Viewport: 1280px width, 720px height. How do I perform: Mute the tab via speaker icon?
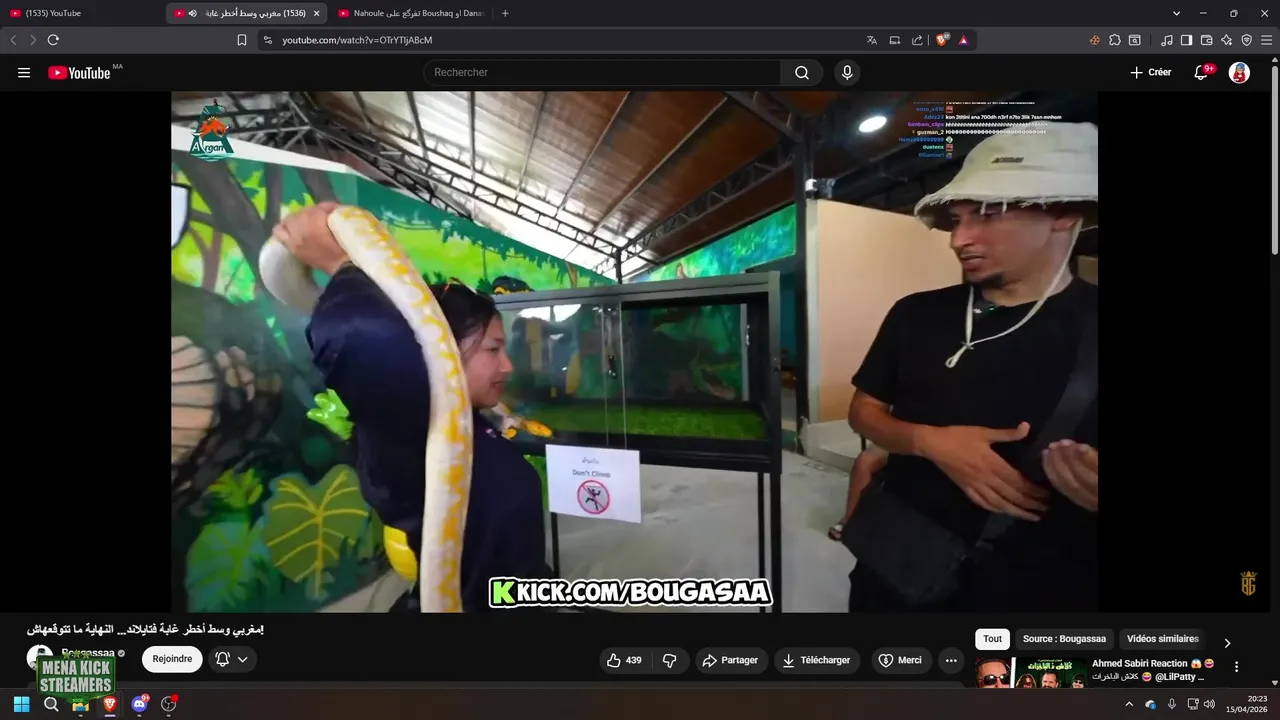192,13
